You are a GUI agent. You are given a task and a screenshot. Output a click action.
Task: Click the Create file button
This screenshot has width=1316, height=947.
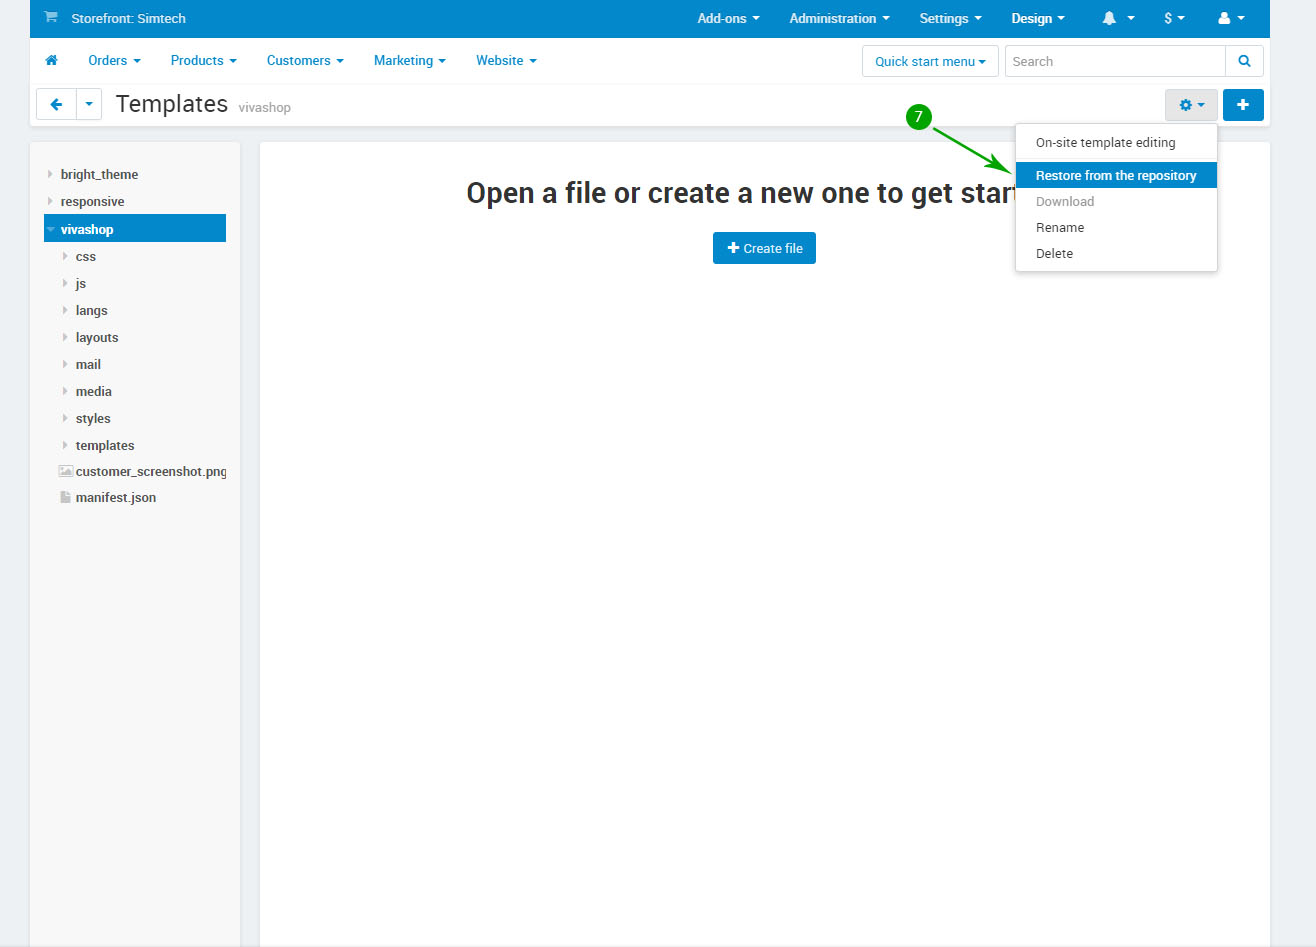coord(764,249)
